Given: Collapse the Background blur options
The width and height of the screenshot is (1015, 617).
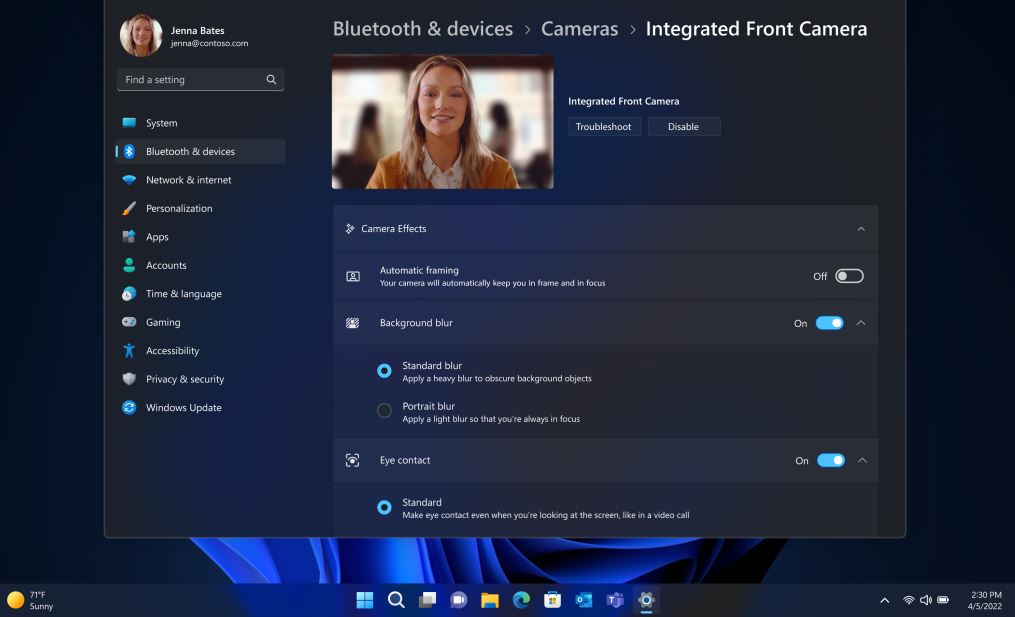Looking at the screenshot, I should coord(861,323).
